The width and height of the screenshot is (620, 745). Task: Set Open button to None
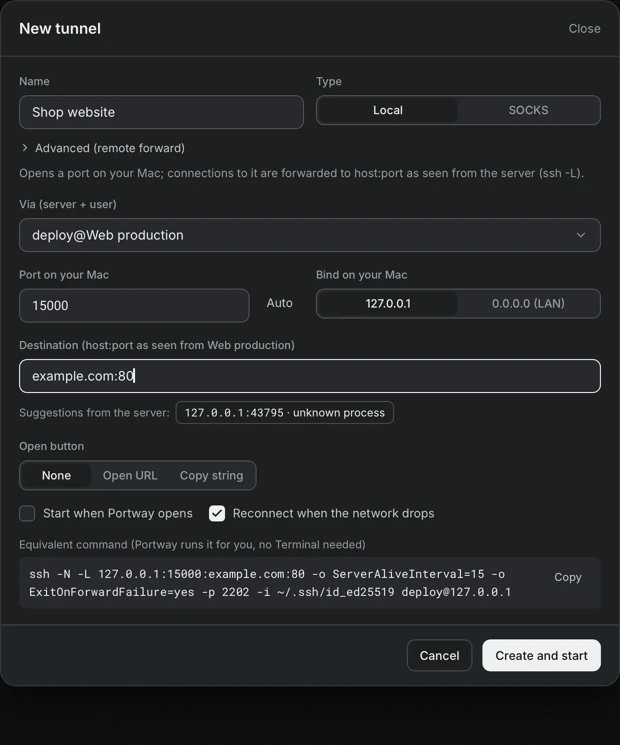tap(56, 476)
